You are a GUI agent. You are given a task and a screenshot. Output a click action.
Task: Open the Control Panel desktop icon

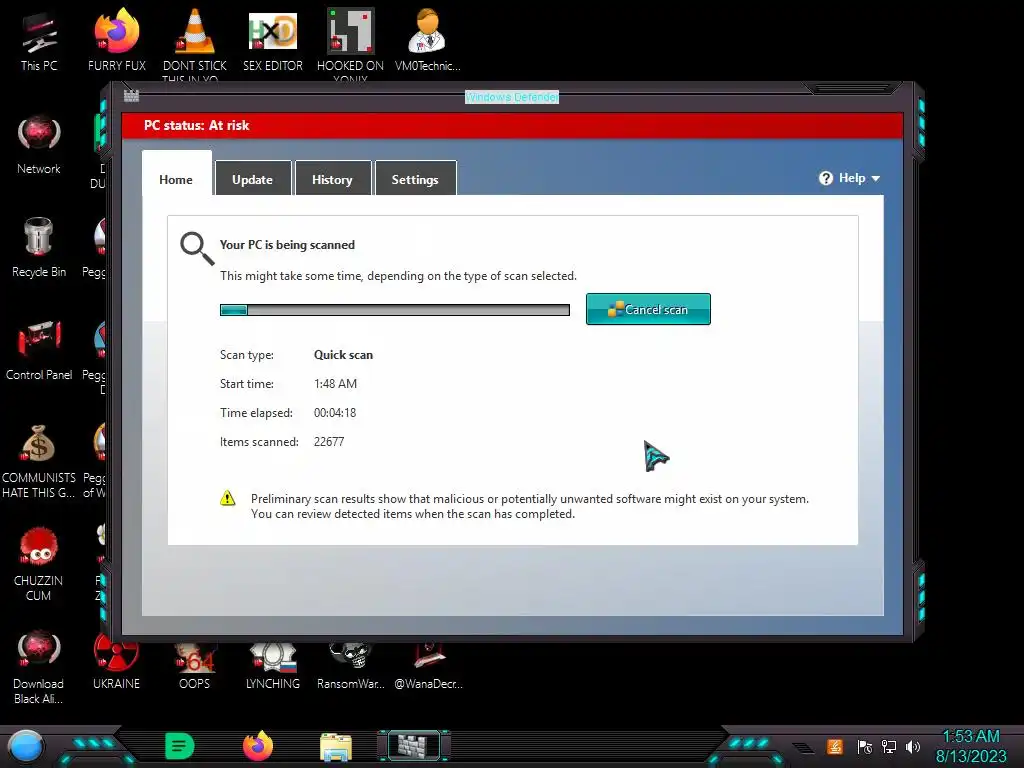point(39,351)
